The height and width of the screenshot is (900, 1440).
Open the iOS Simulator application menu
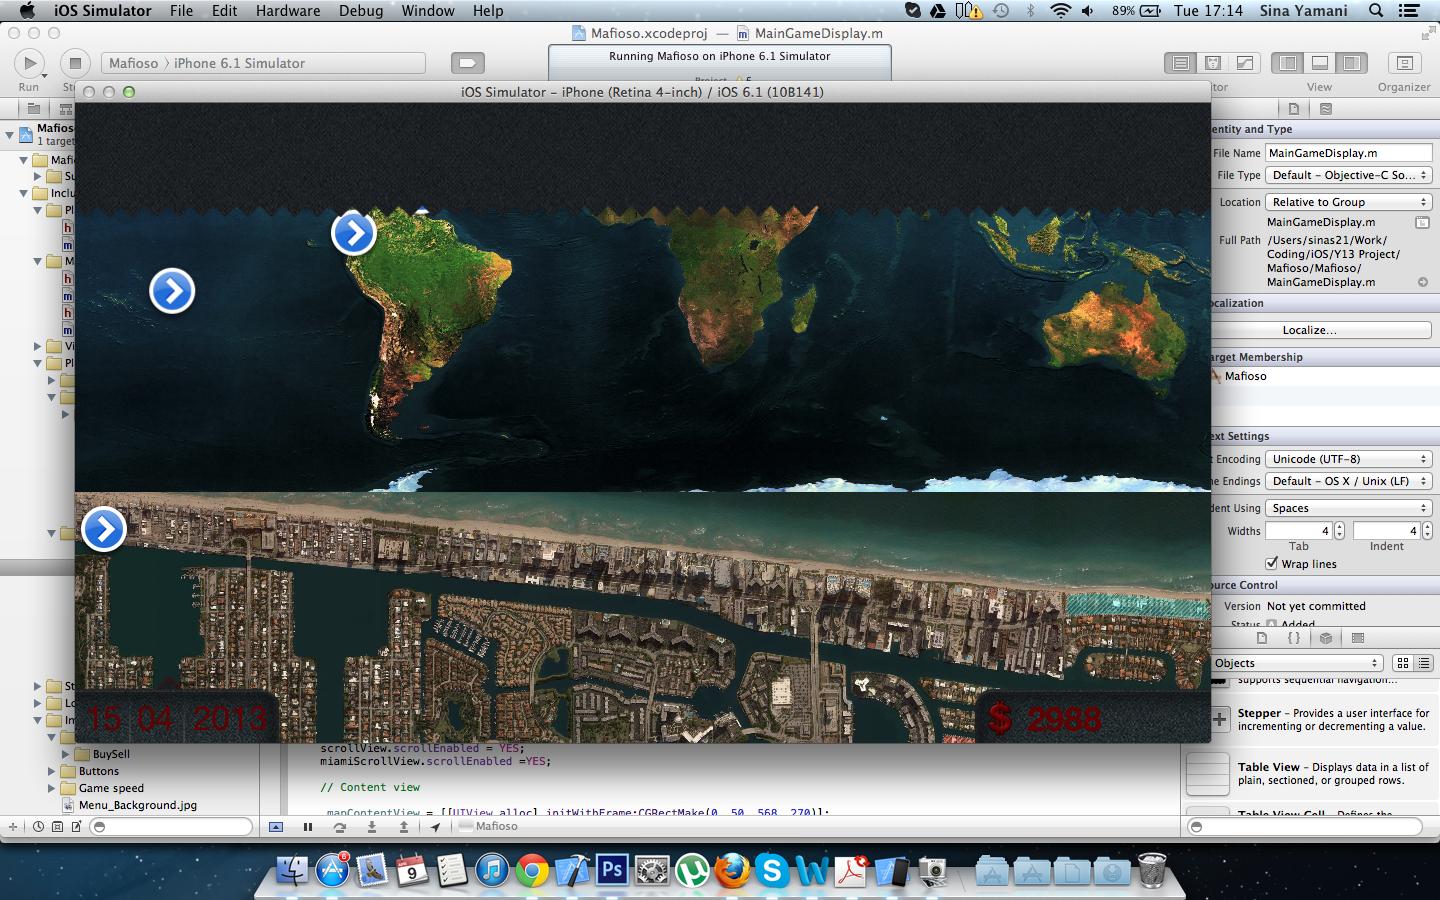[x=103, y=11]
